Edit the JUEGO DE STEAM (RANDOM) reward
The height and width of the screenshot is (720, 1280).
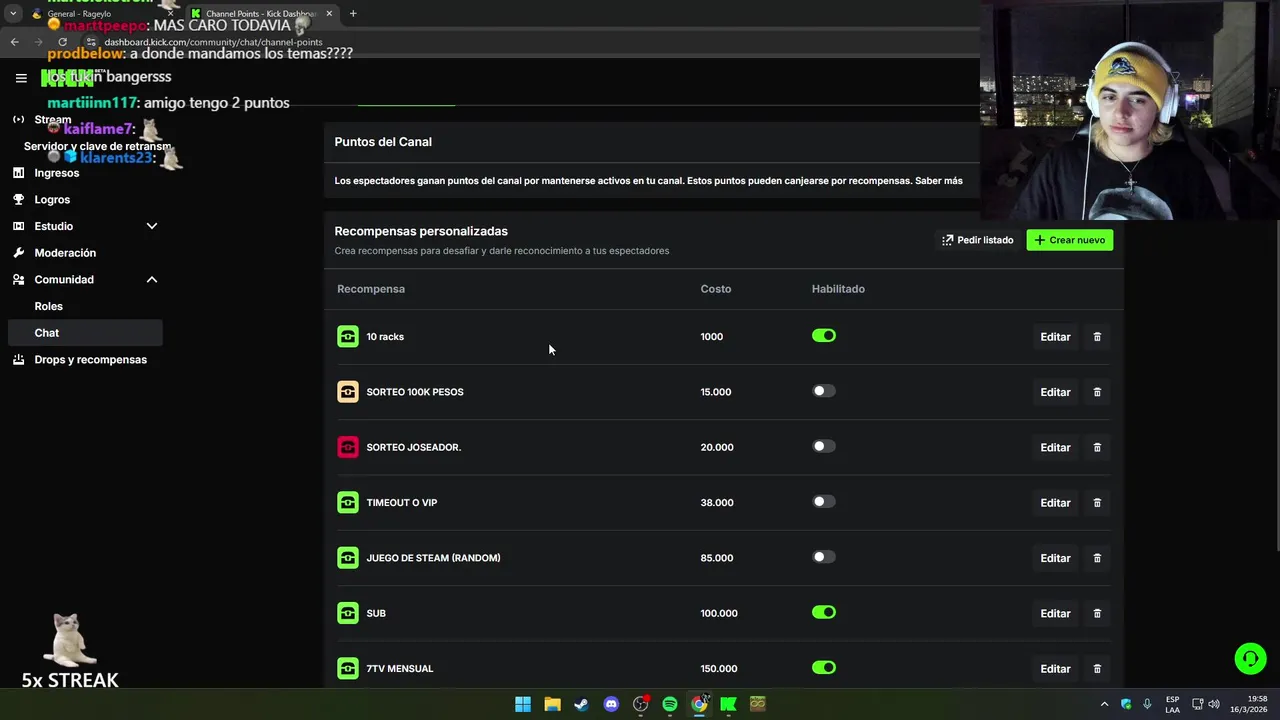pyautogui.click(x=1055, y=558)
